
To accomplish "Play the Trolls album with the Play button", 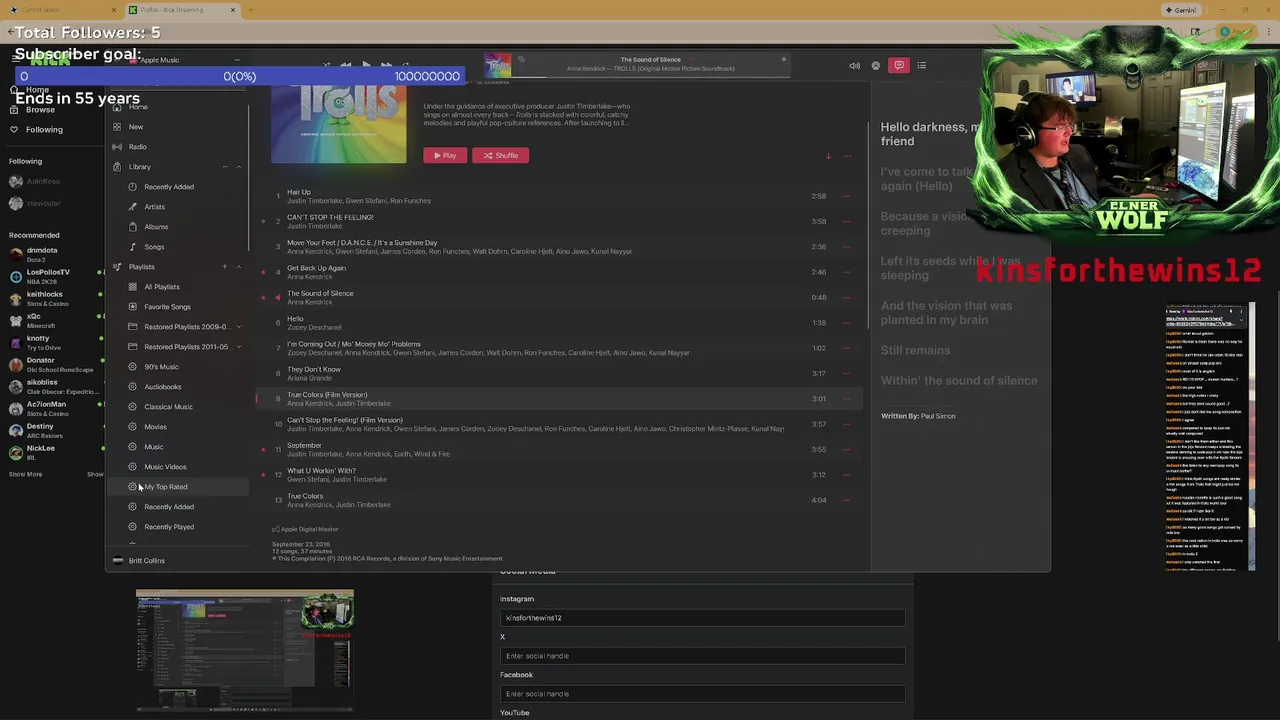I will 445,155.
